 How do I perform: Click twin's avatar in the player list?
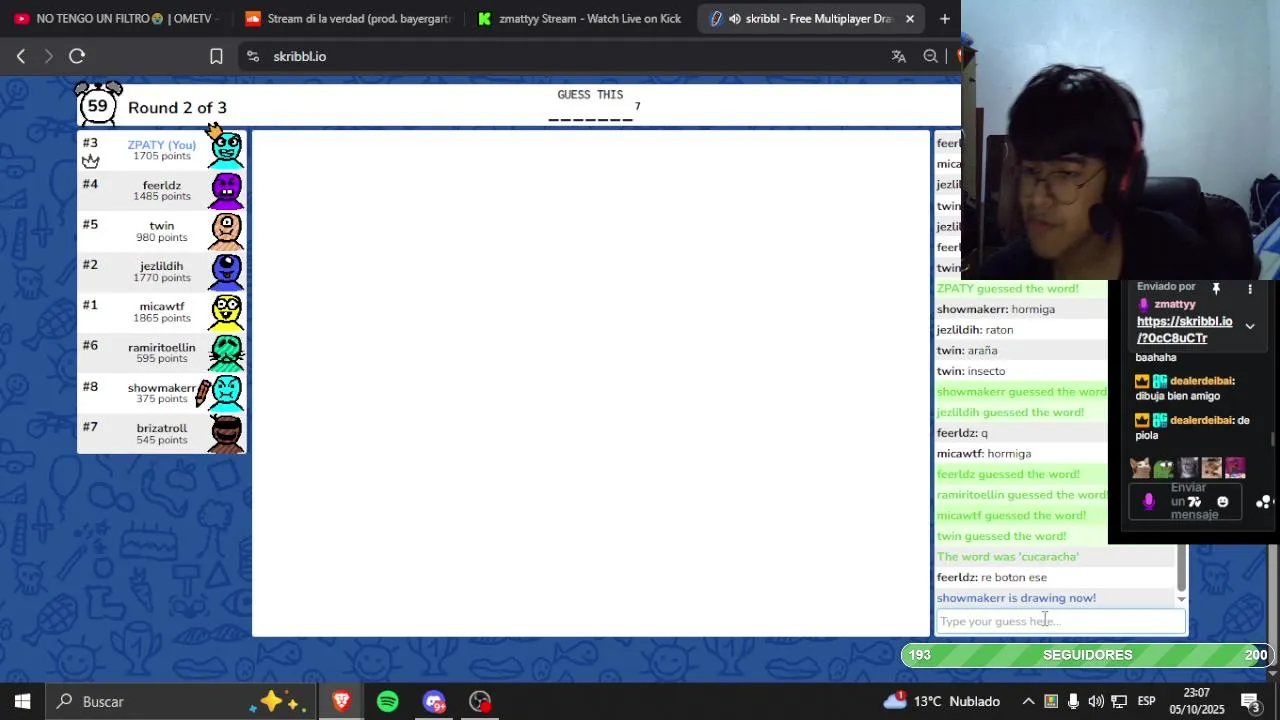click(x=227, y=231)
